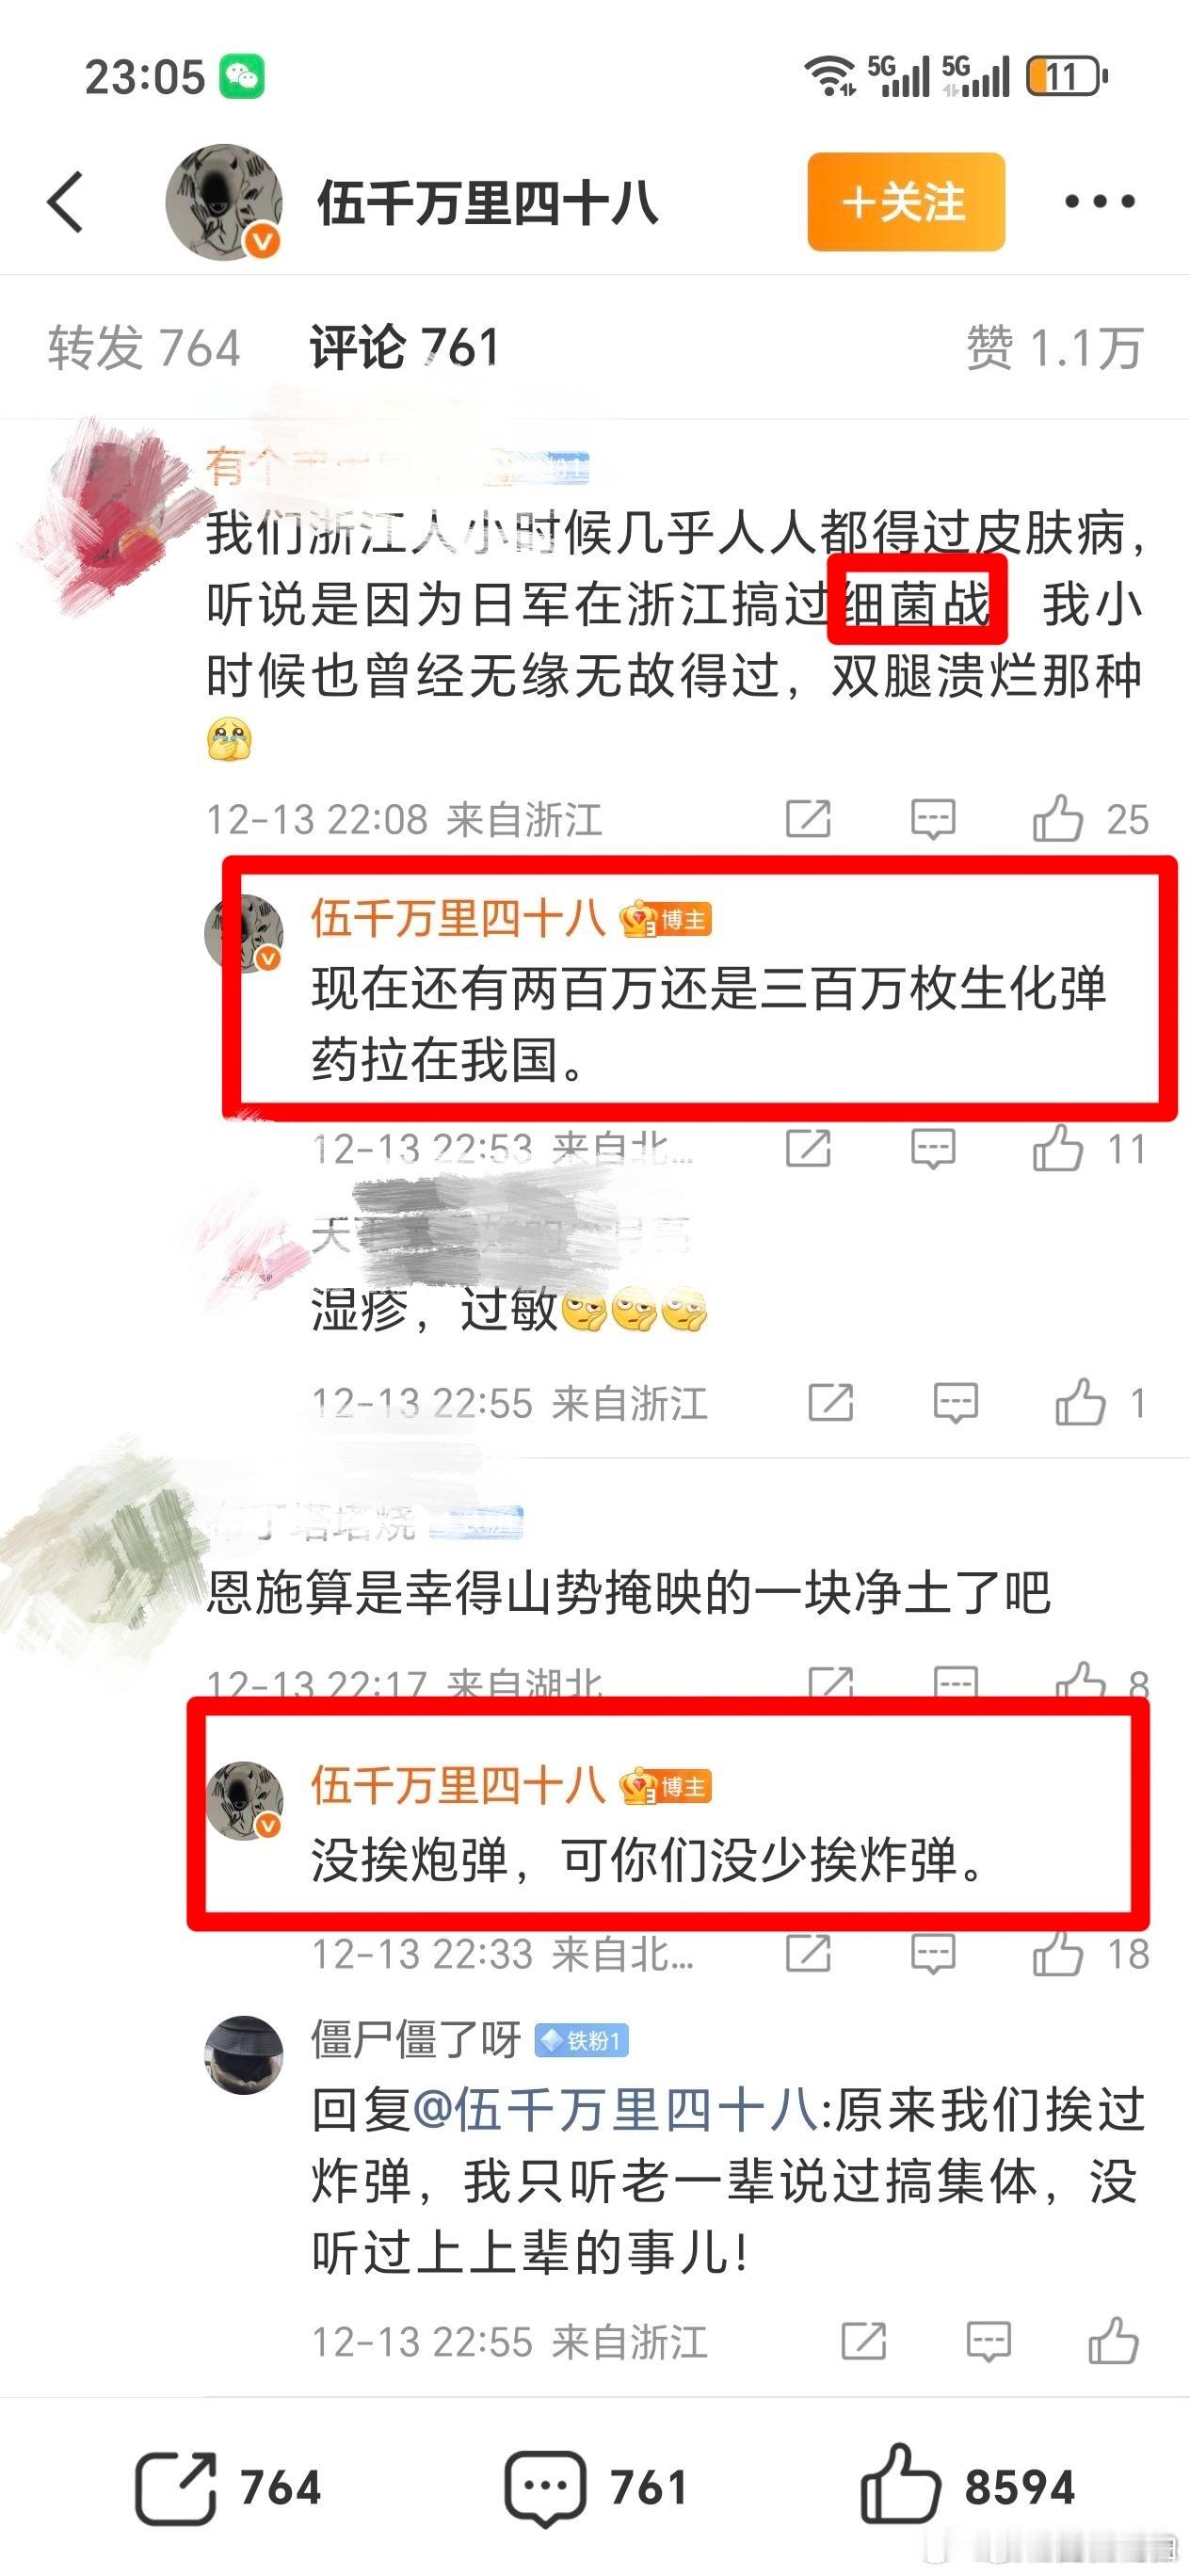Image resolution: width=1190 pixels, height=2576 pixels.
Task: Forward the 恩施 comment from 湖北
Action: pyautogui.click(x=830, y=1683)
